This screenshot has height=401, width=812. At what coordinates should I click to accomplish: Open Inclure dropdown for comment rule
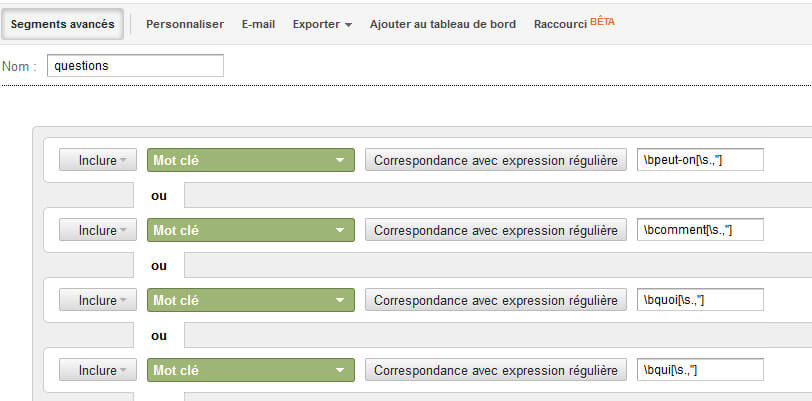(98, 230)
